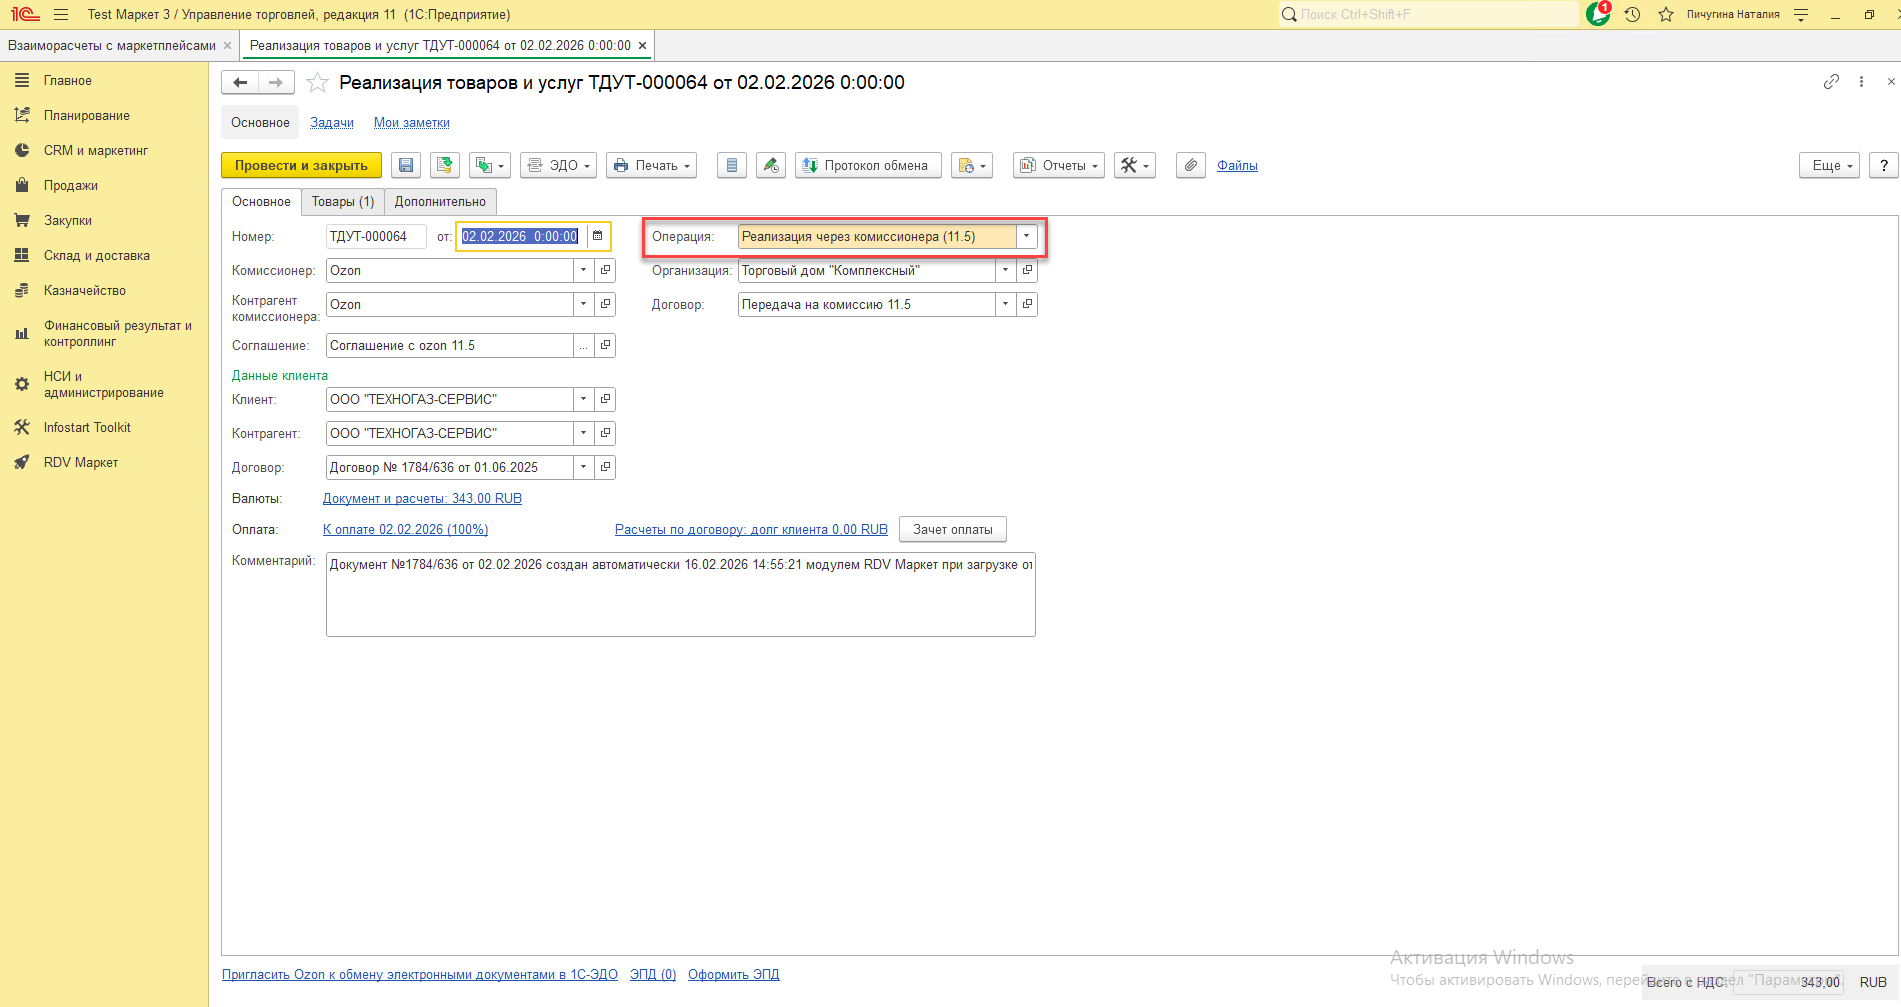Open the Контрагент комиссионера record card
This screenshot has height=1007, width=1901.
pos(605,305)
